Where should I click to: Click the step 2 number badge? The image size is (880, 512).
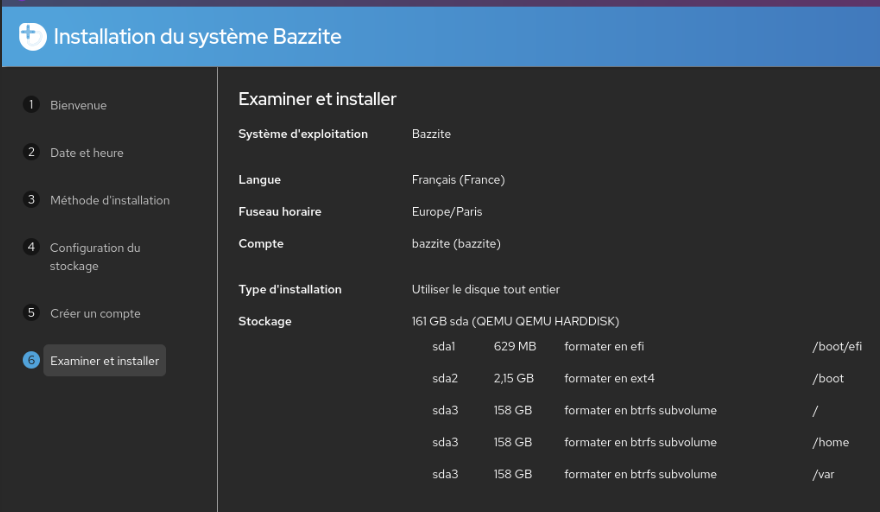[x=31, y=152]
